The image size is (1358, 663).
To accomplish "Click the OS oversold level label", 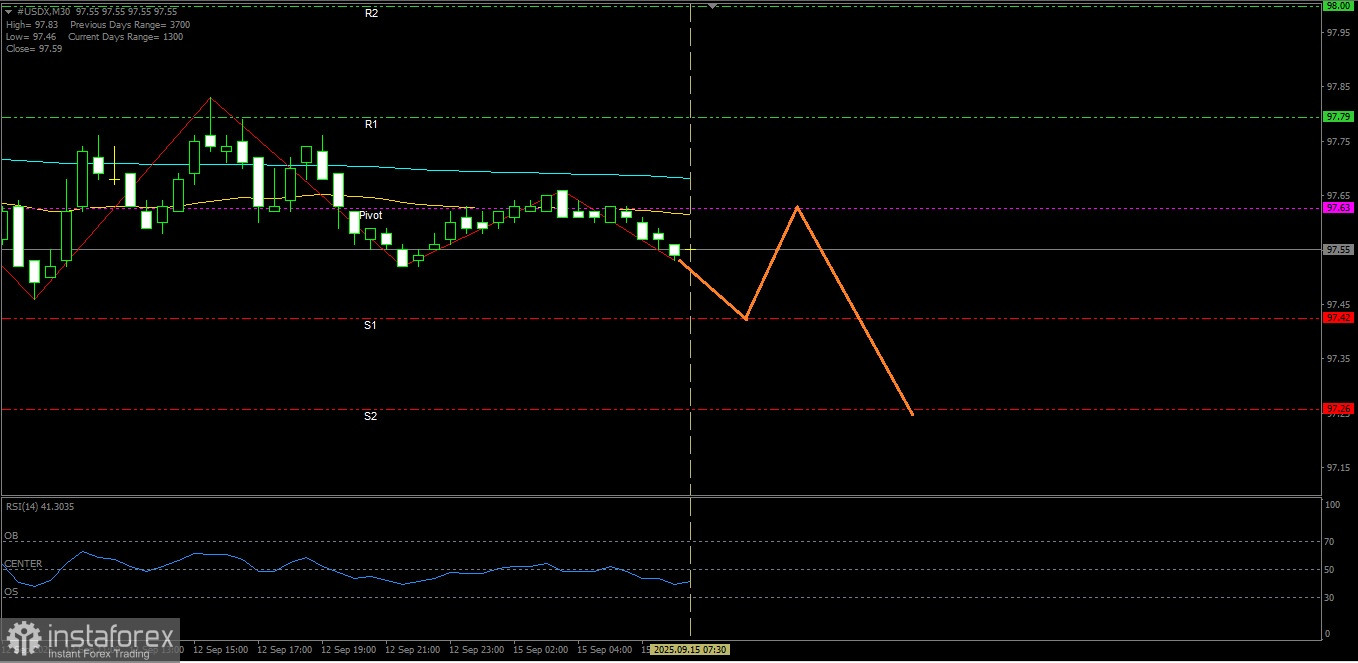I will click(11, 592).
